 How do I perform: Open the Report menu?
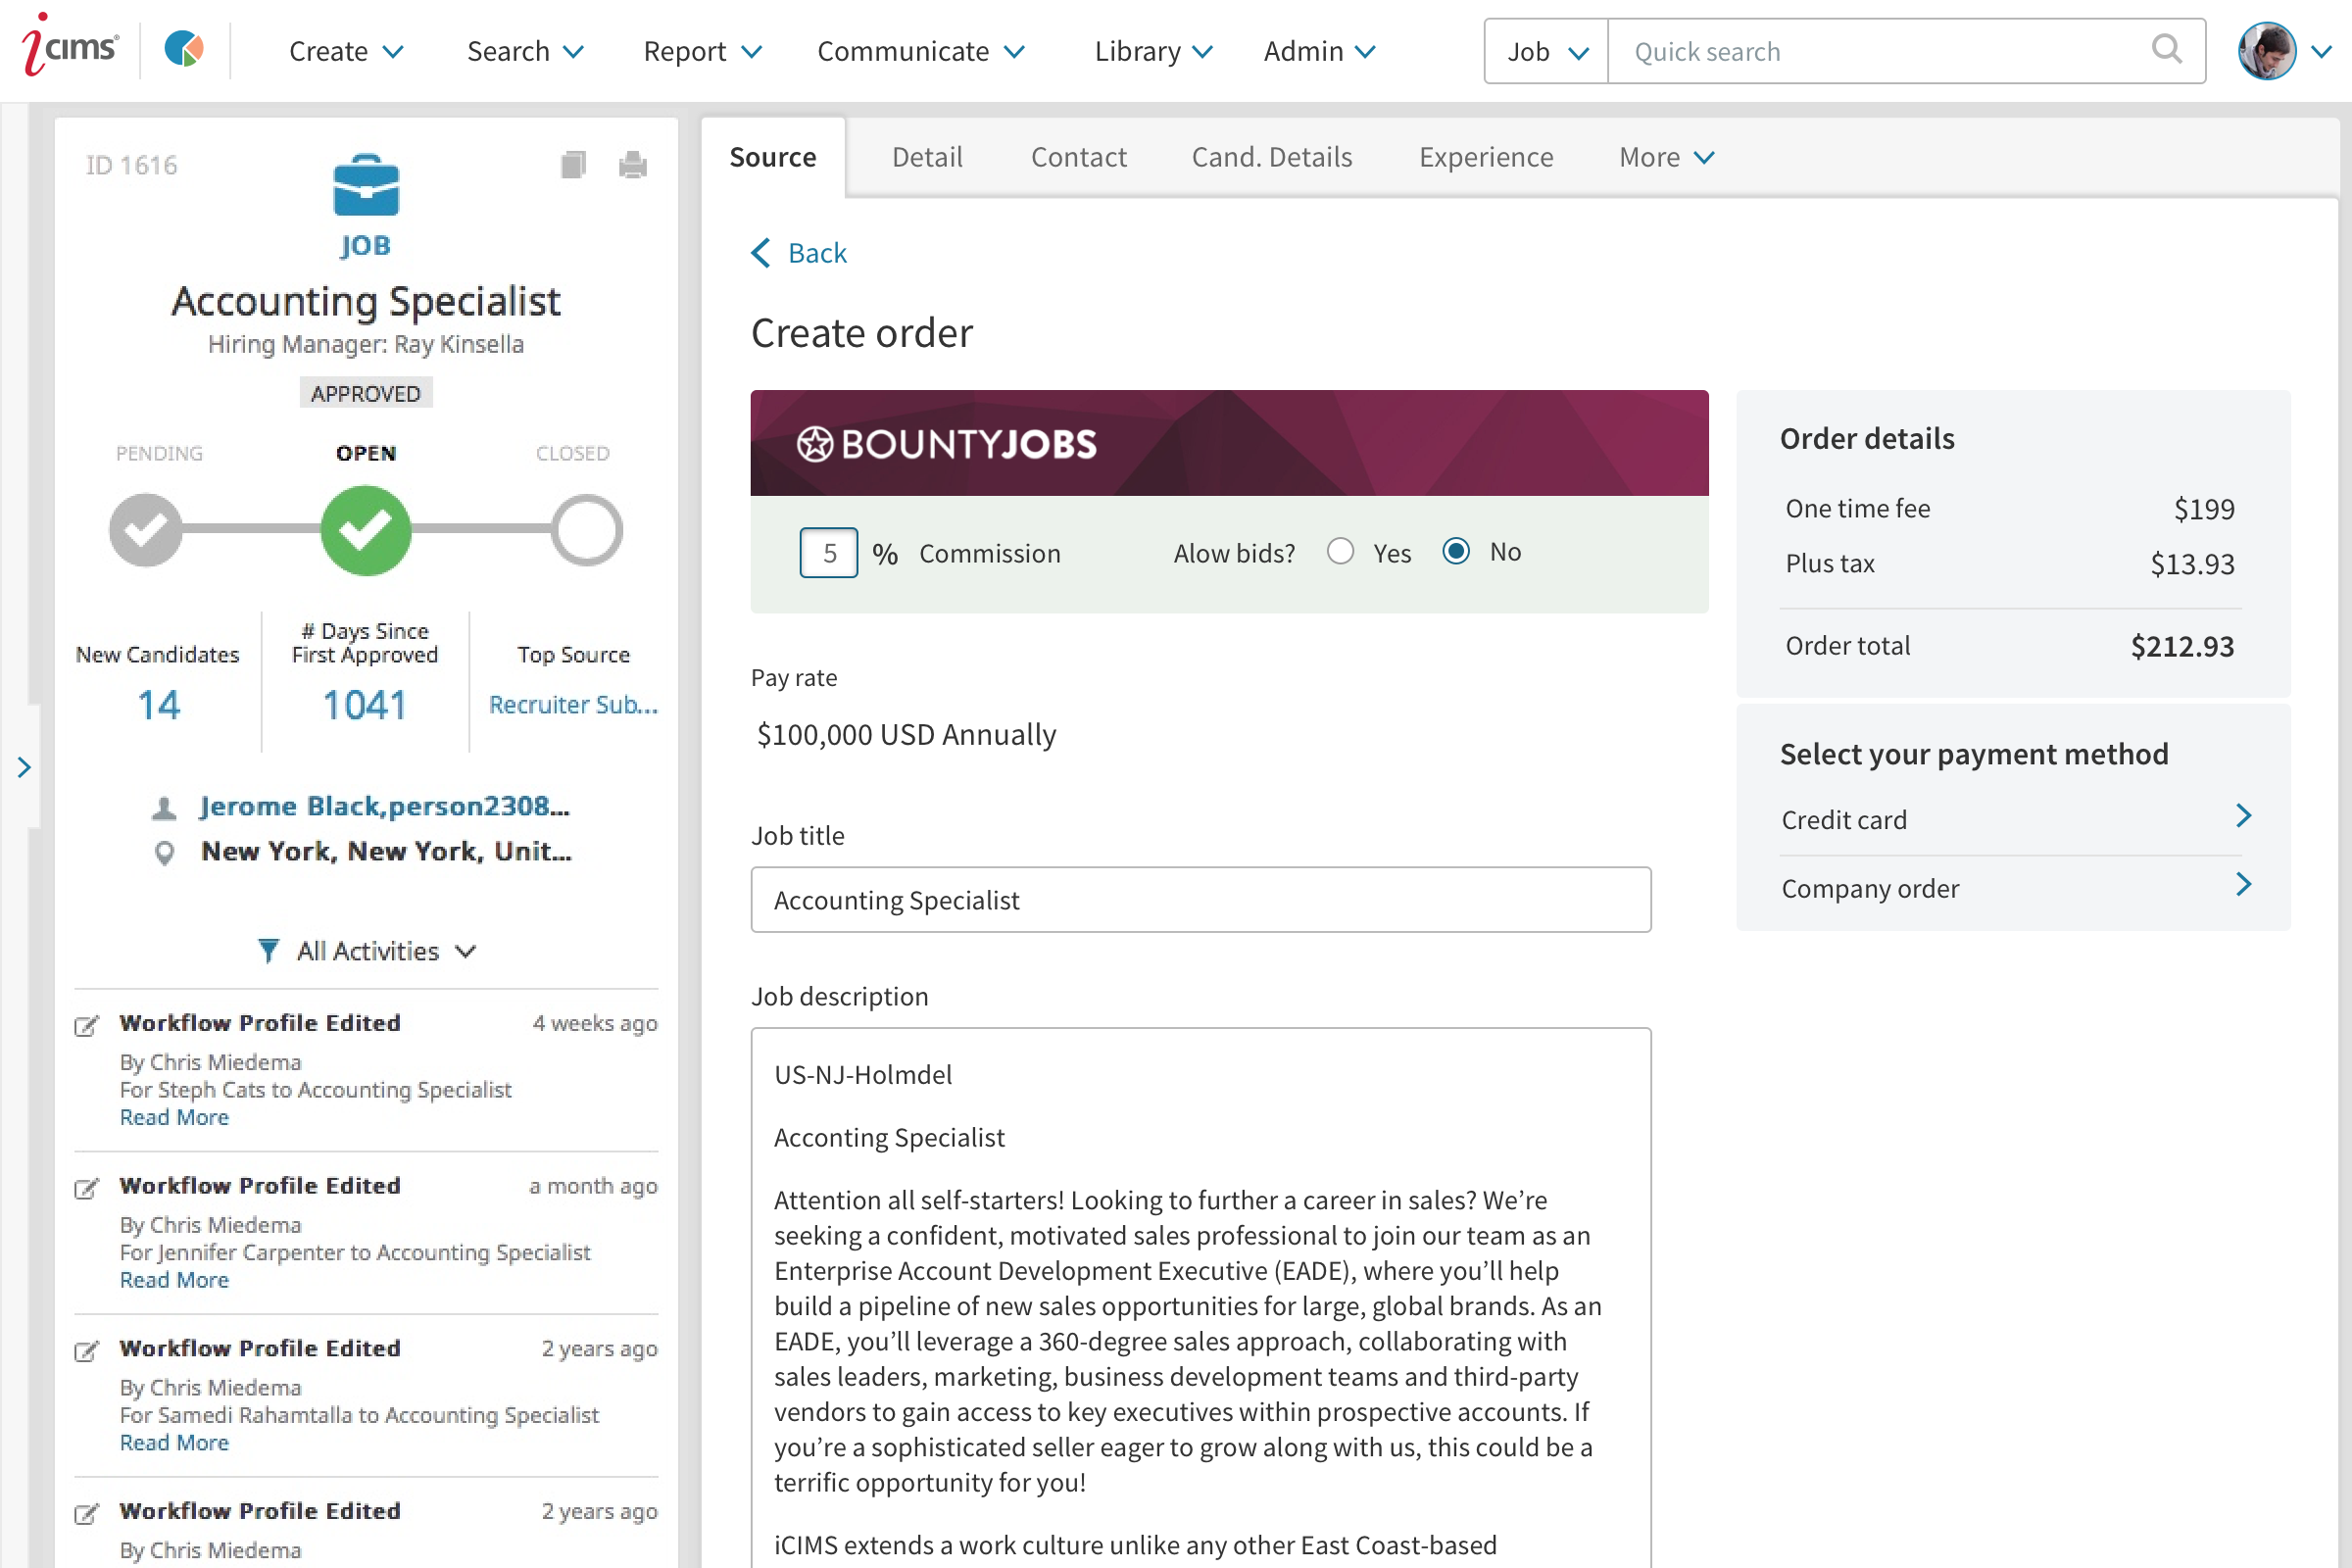pos(703,51)
